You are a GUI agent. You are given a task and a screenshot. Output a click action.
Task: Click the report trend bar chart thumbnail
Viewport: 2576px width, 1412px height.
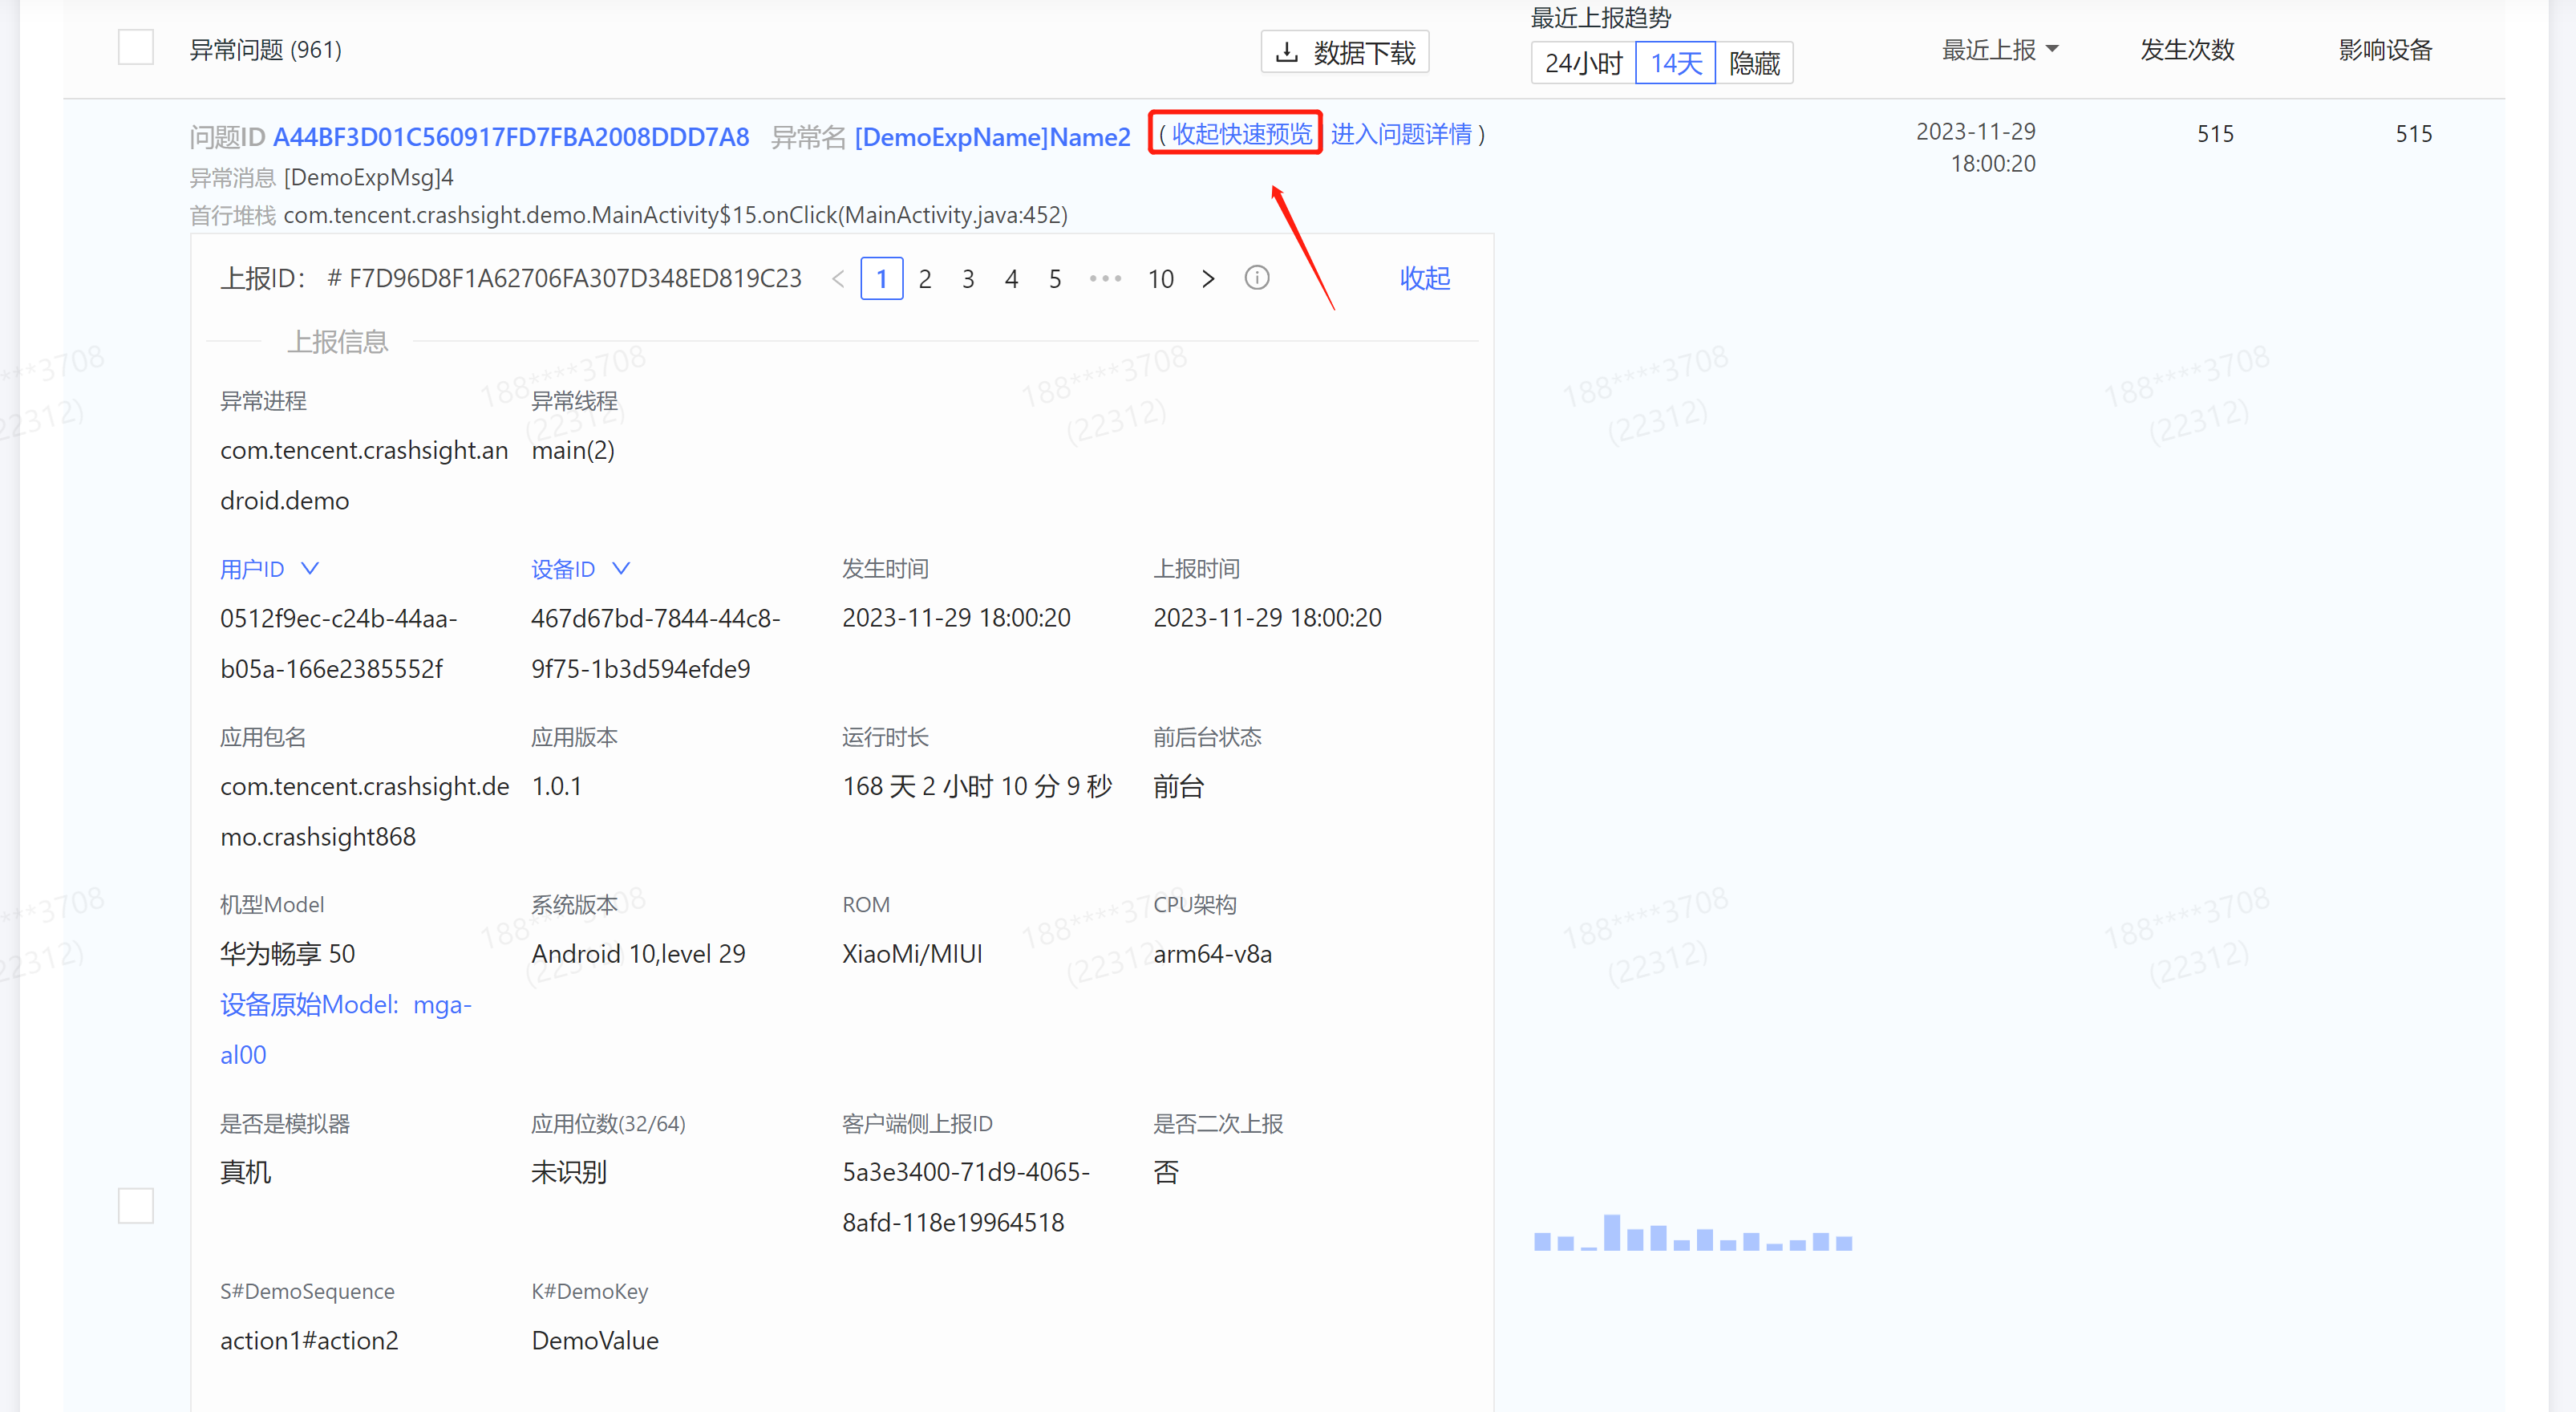pos(1693,1232)
